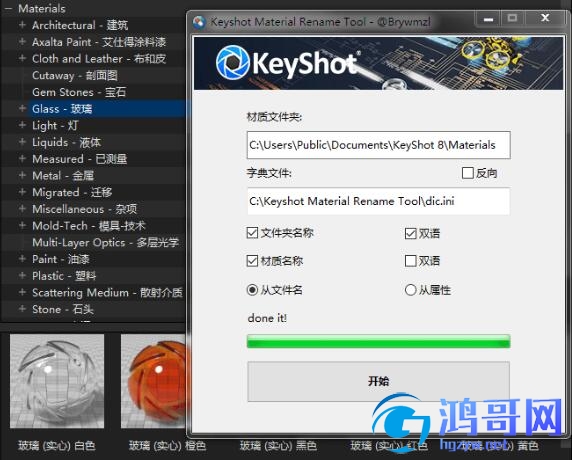The width and height of the screenshot is (572, 460).
Task: Expand the Architectural - 建筑 folder
Action: 22,25
